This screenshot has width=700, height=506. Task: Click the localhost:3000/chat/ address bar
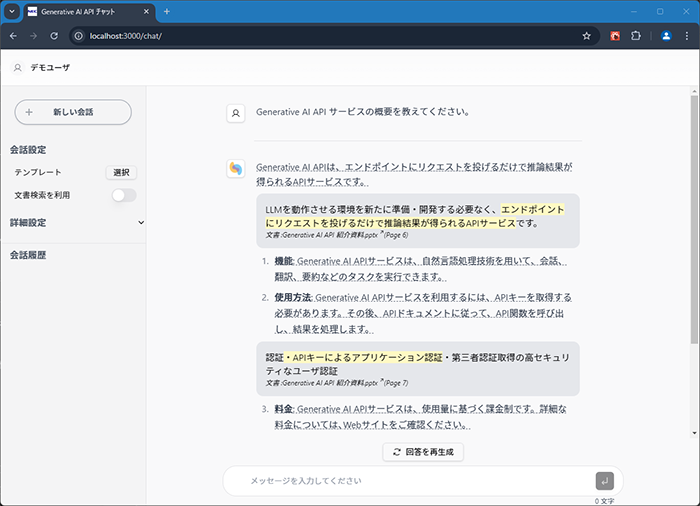(330, 36)
